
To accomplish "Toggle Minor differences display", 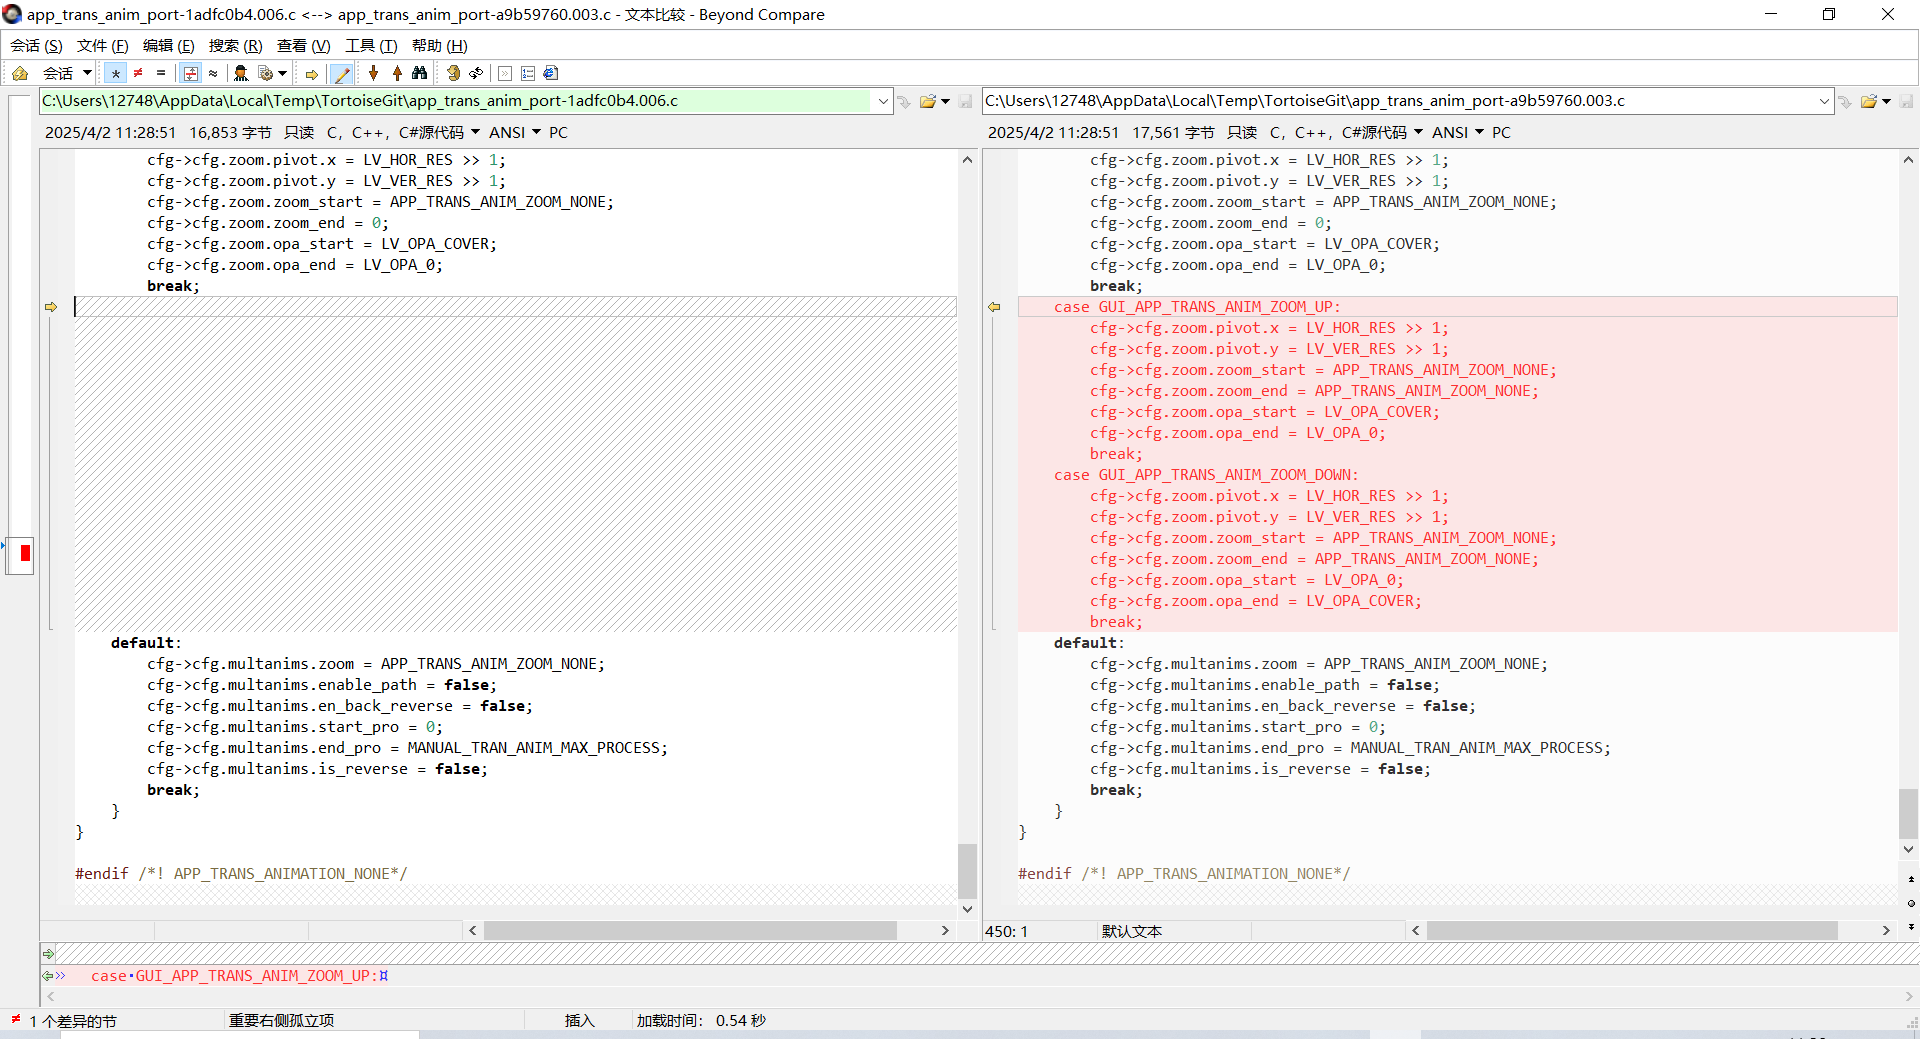I will coord(213,73).
